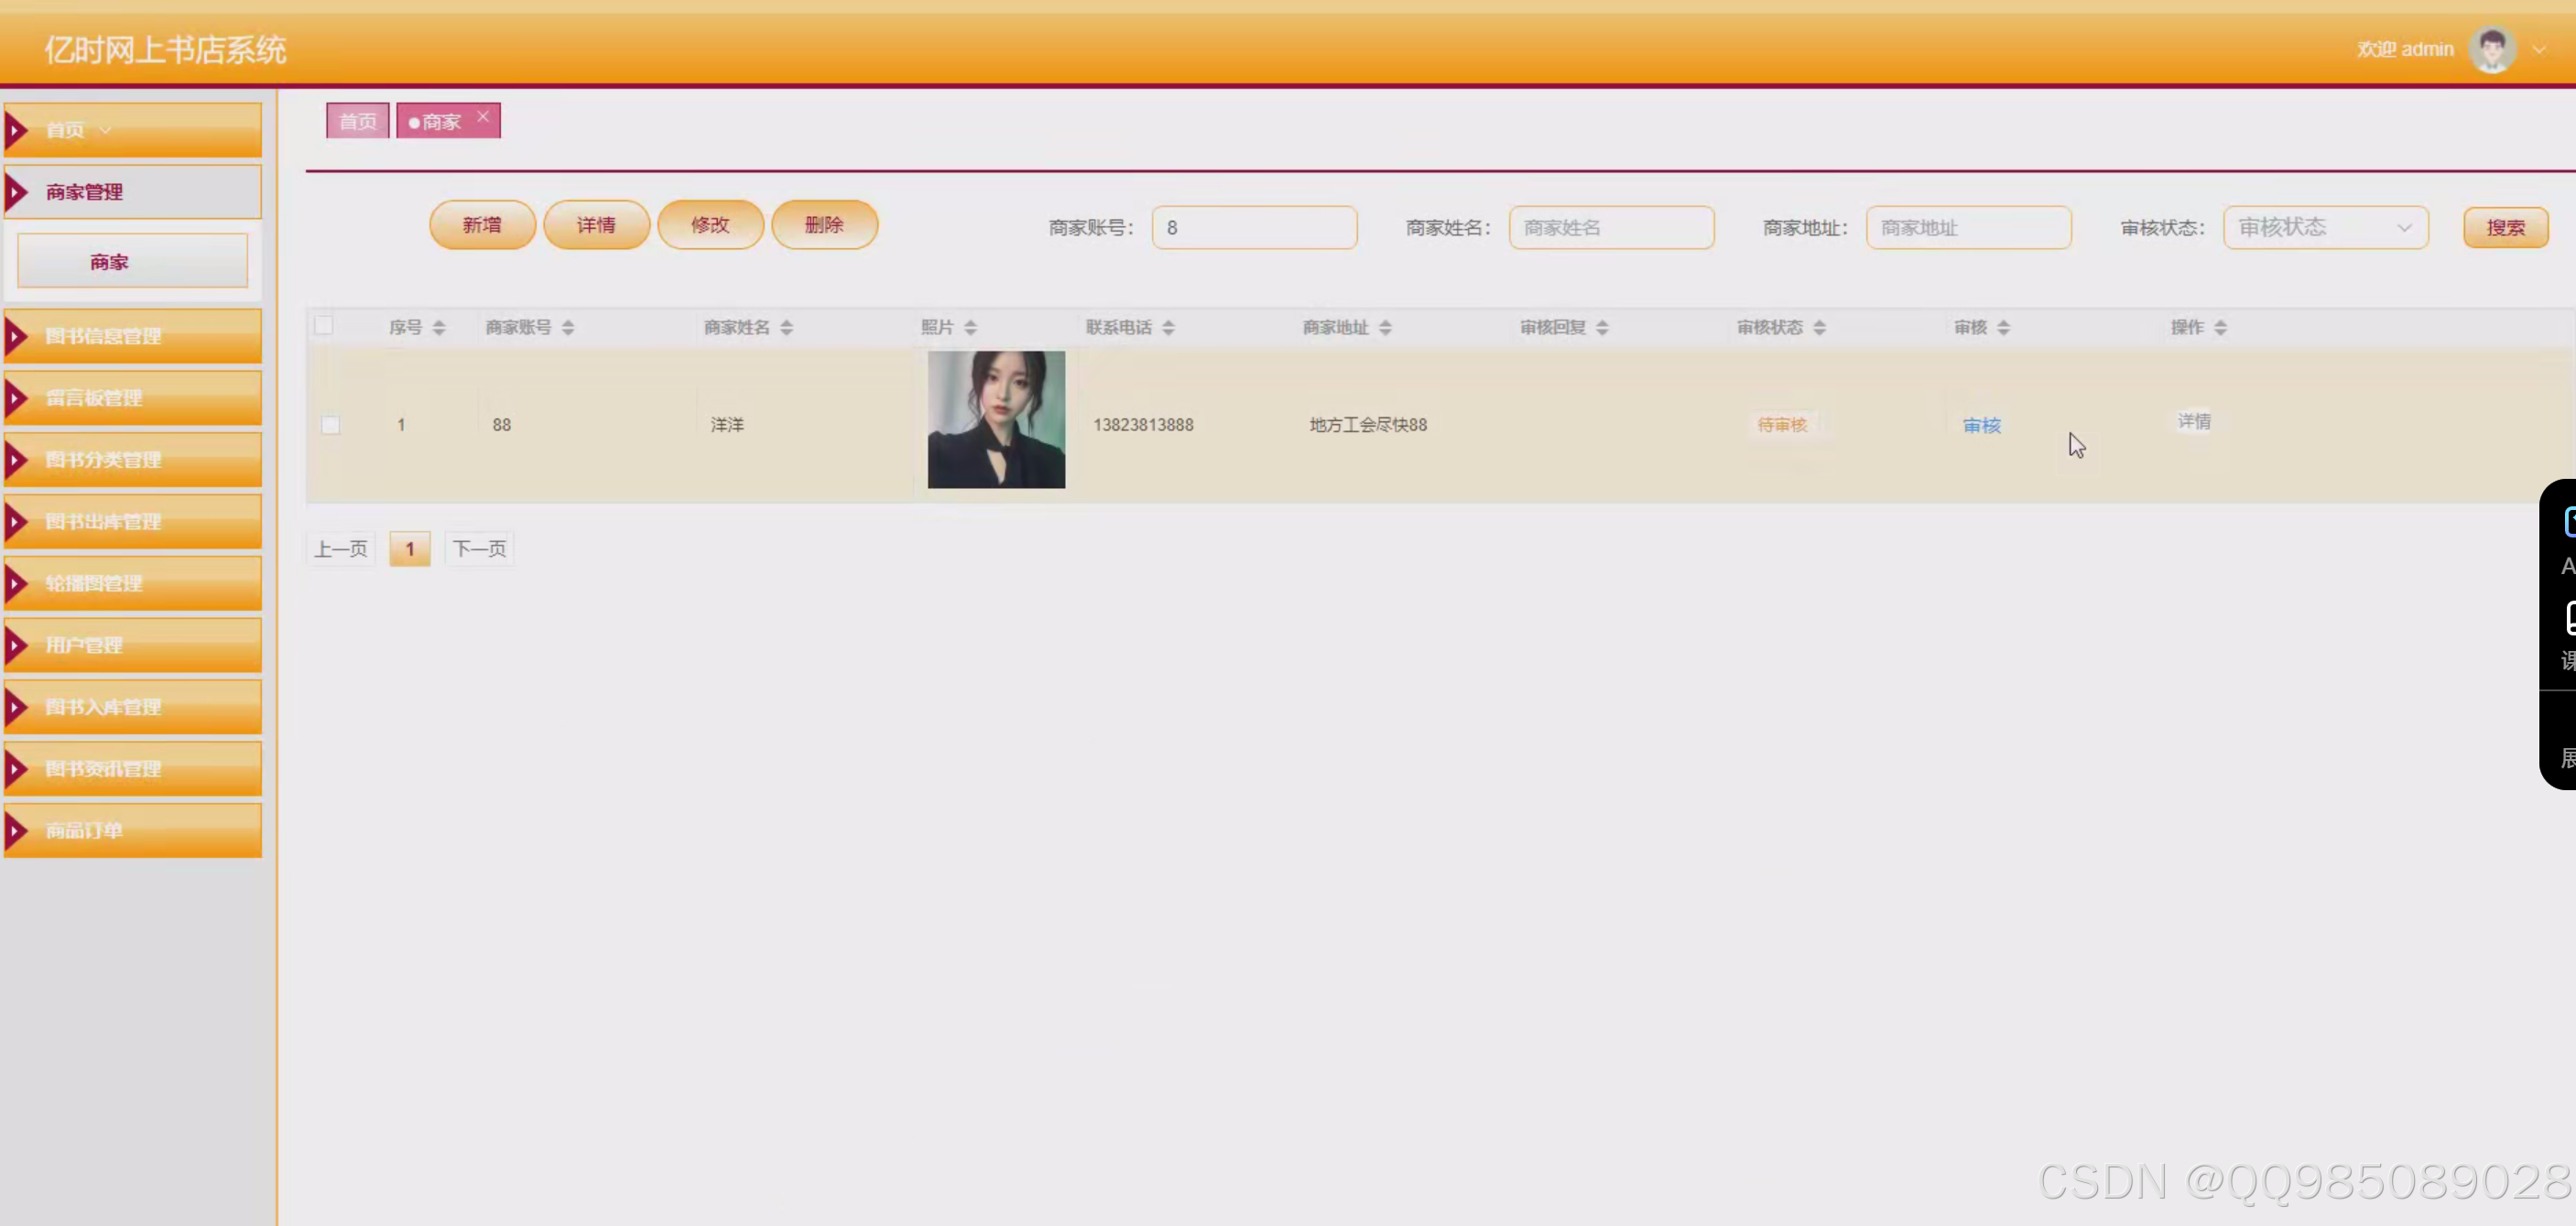
Task: Click the sort arrows for 商家地址
Action: click(x=1385, y=328)
